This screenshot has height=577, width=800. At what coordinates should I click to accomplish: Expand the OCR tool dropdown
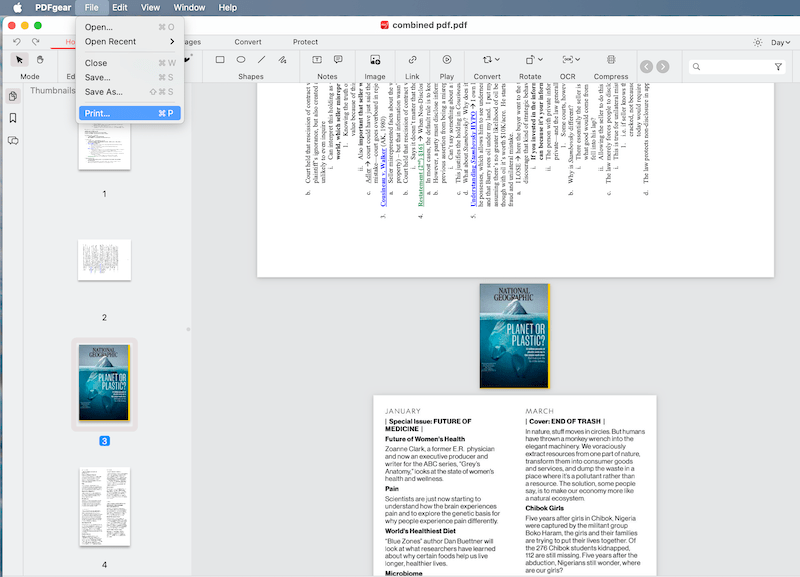(577, 60)
